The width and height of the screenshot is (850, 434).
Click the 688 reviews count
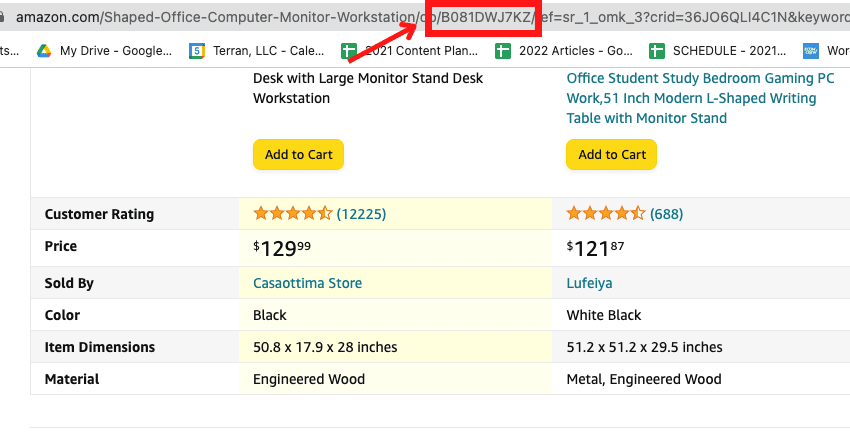[666, 214]
